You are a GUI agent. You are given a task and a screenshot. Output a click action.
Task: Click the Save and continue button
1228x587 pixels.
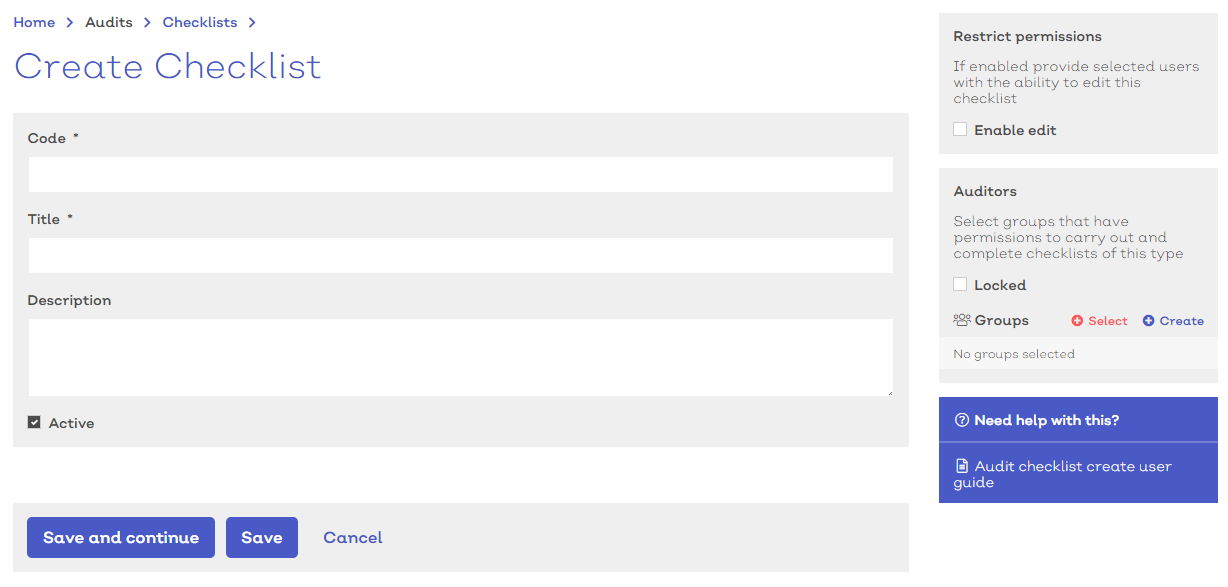[x=121, y=537]
